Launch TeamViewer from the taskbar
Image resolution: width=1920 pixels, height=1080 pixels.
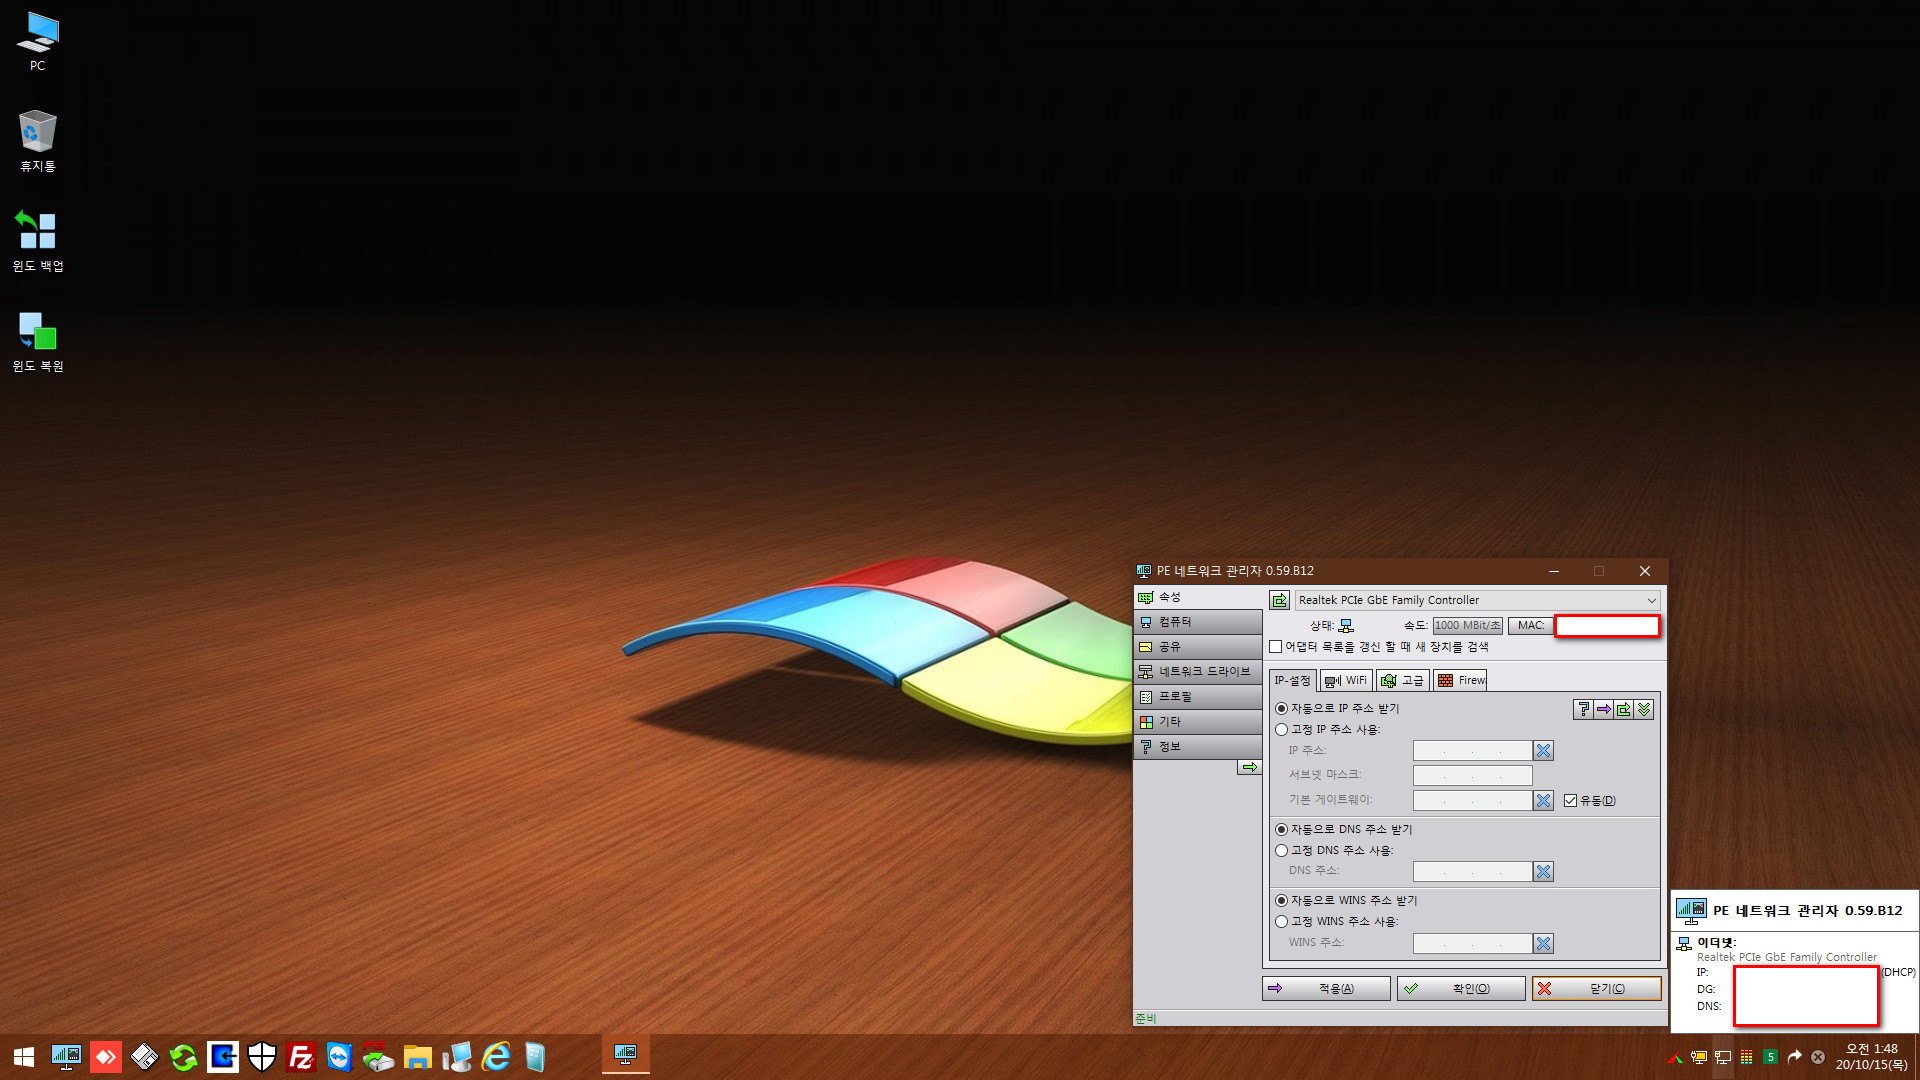339,1057
